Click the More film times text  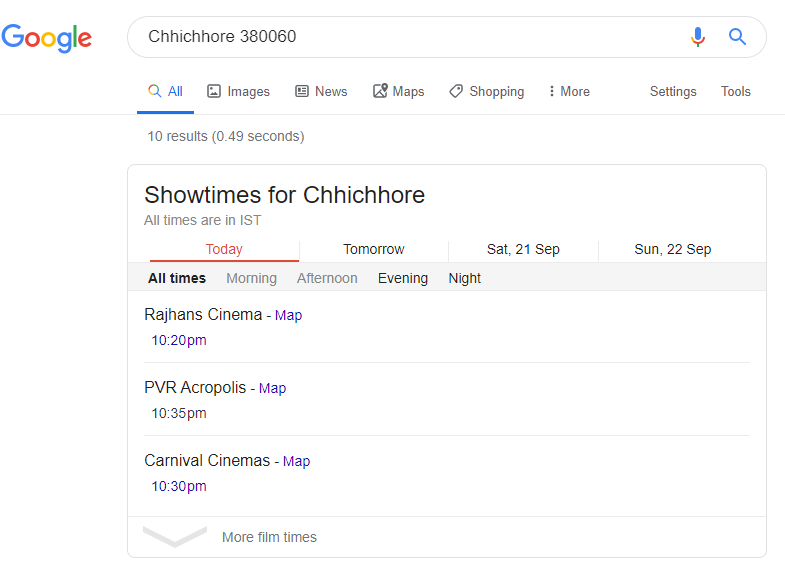point(269,537)
